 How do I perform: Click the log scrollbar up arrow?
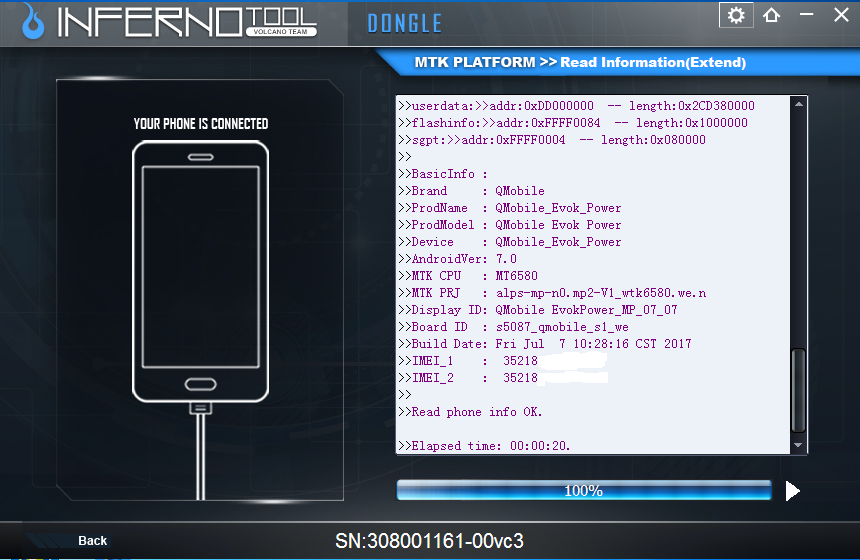point(799,104)
